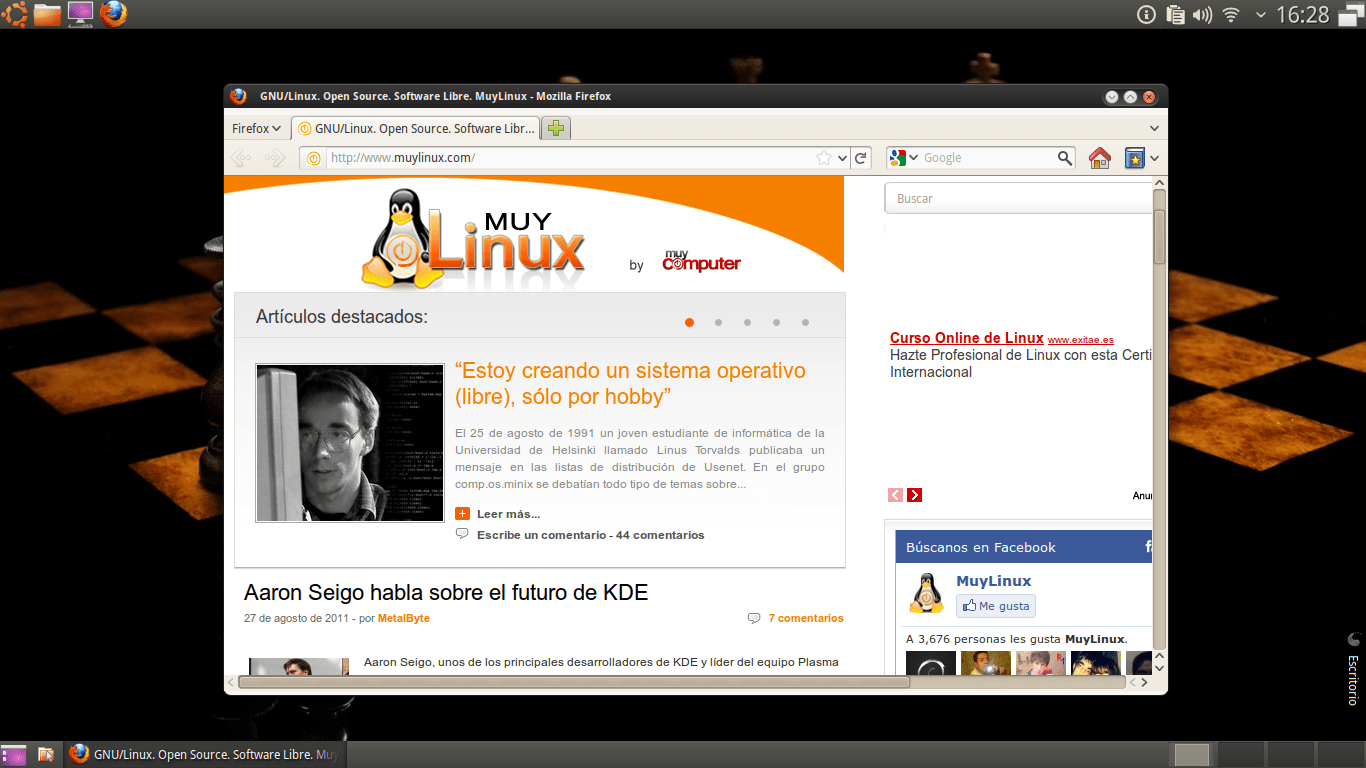Click the 'Buscar' search field on page

pos(1018,198)
